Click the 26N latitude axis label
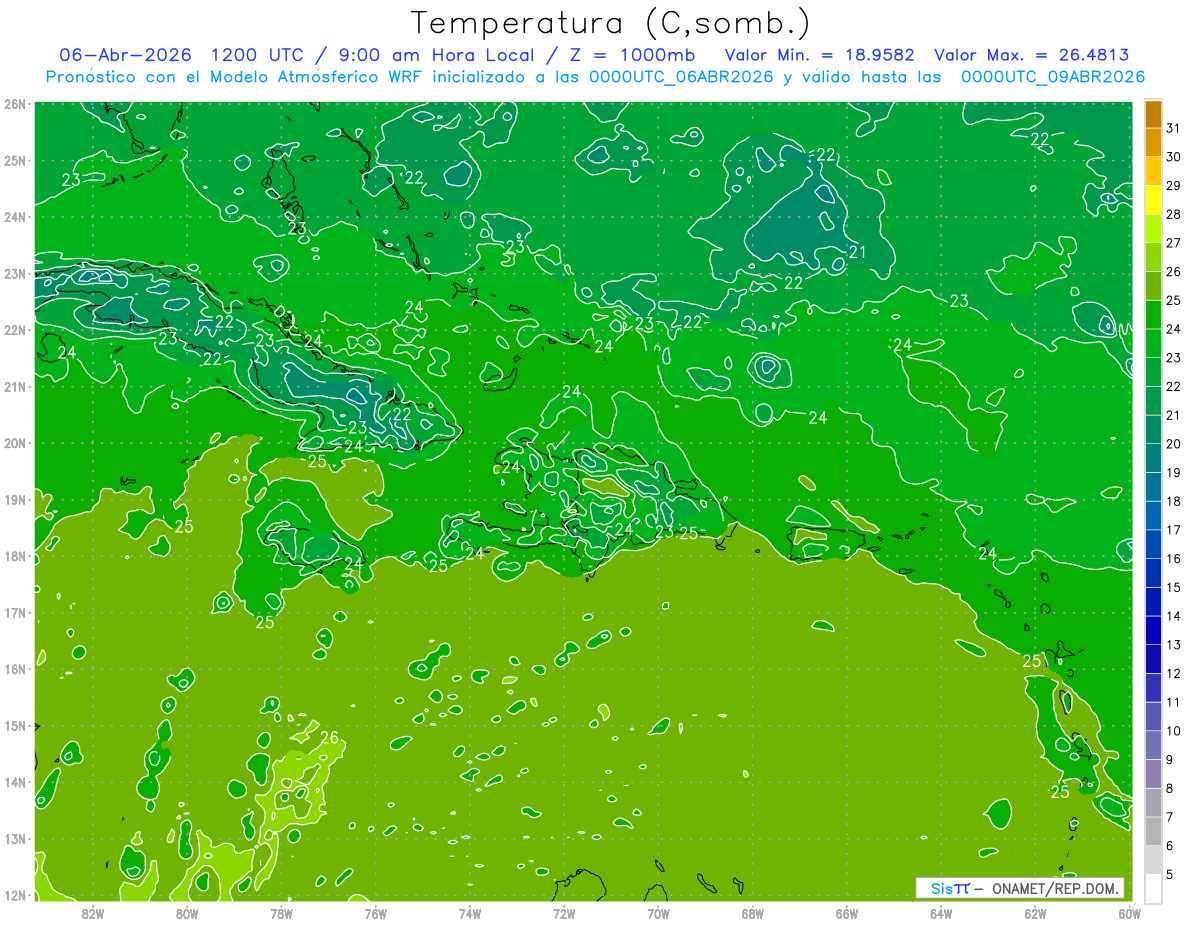This screenshot has width=1200, height=927. coord(14,104)
